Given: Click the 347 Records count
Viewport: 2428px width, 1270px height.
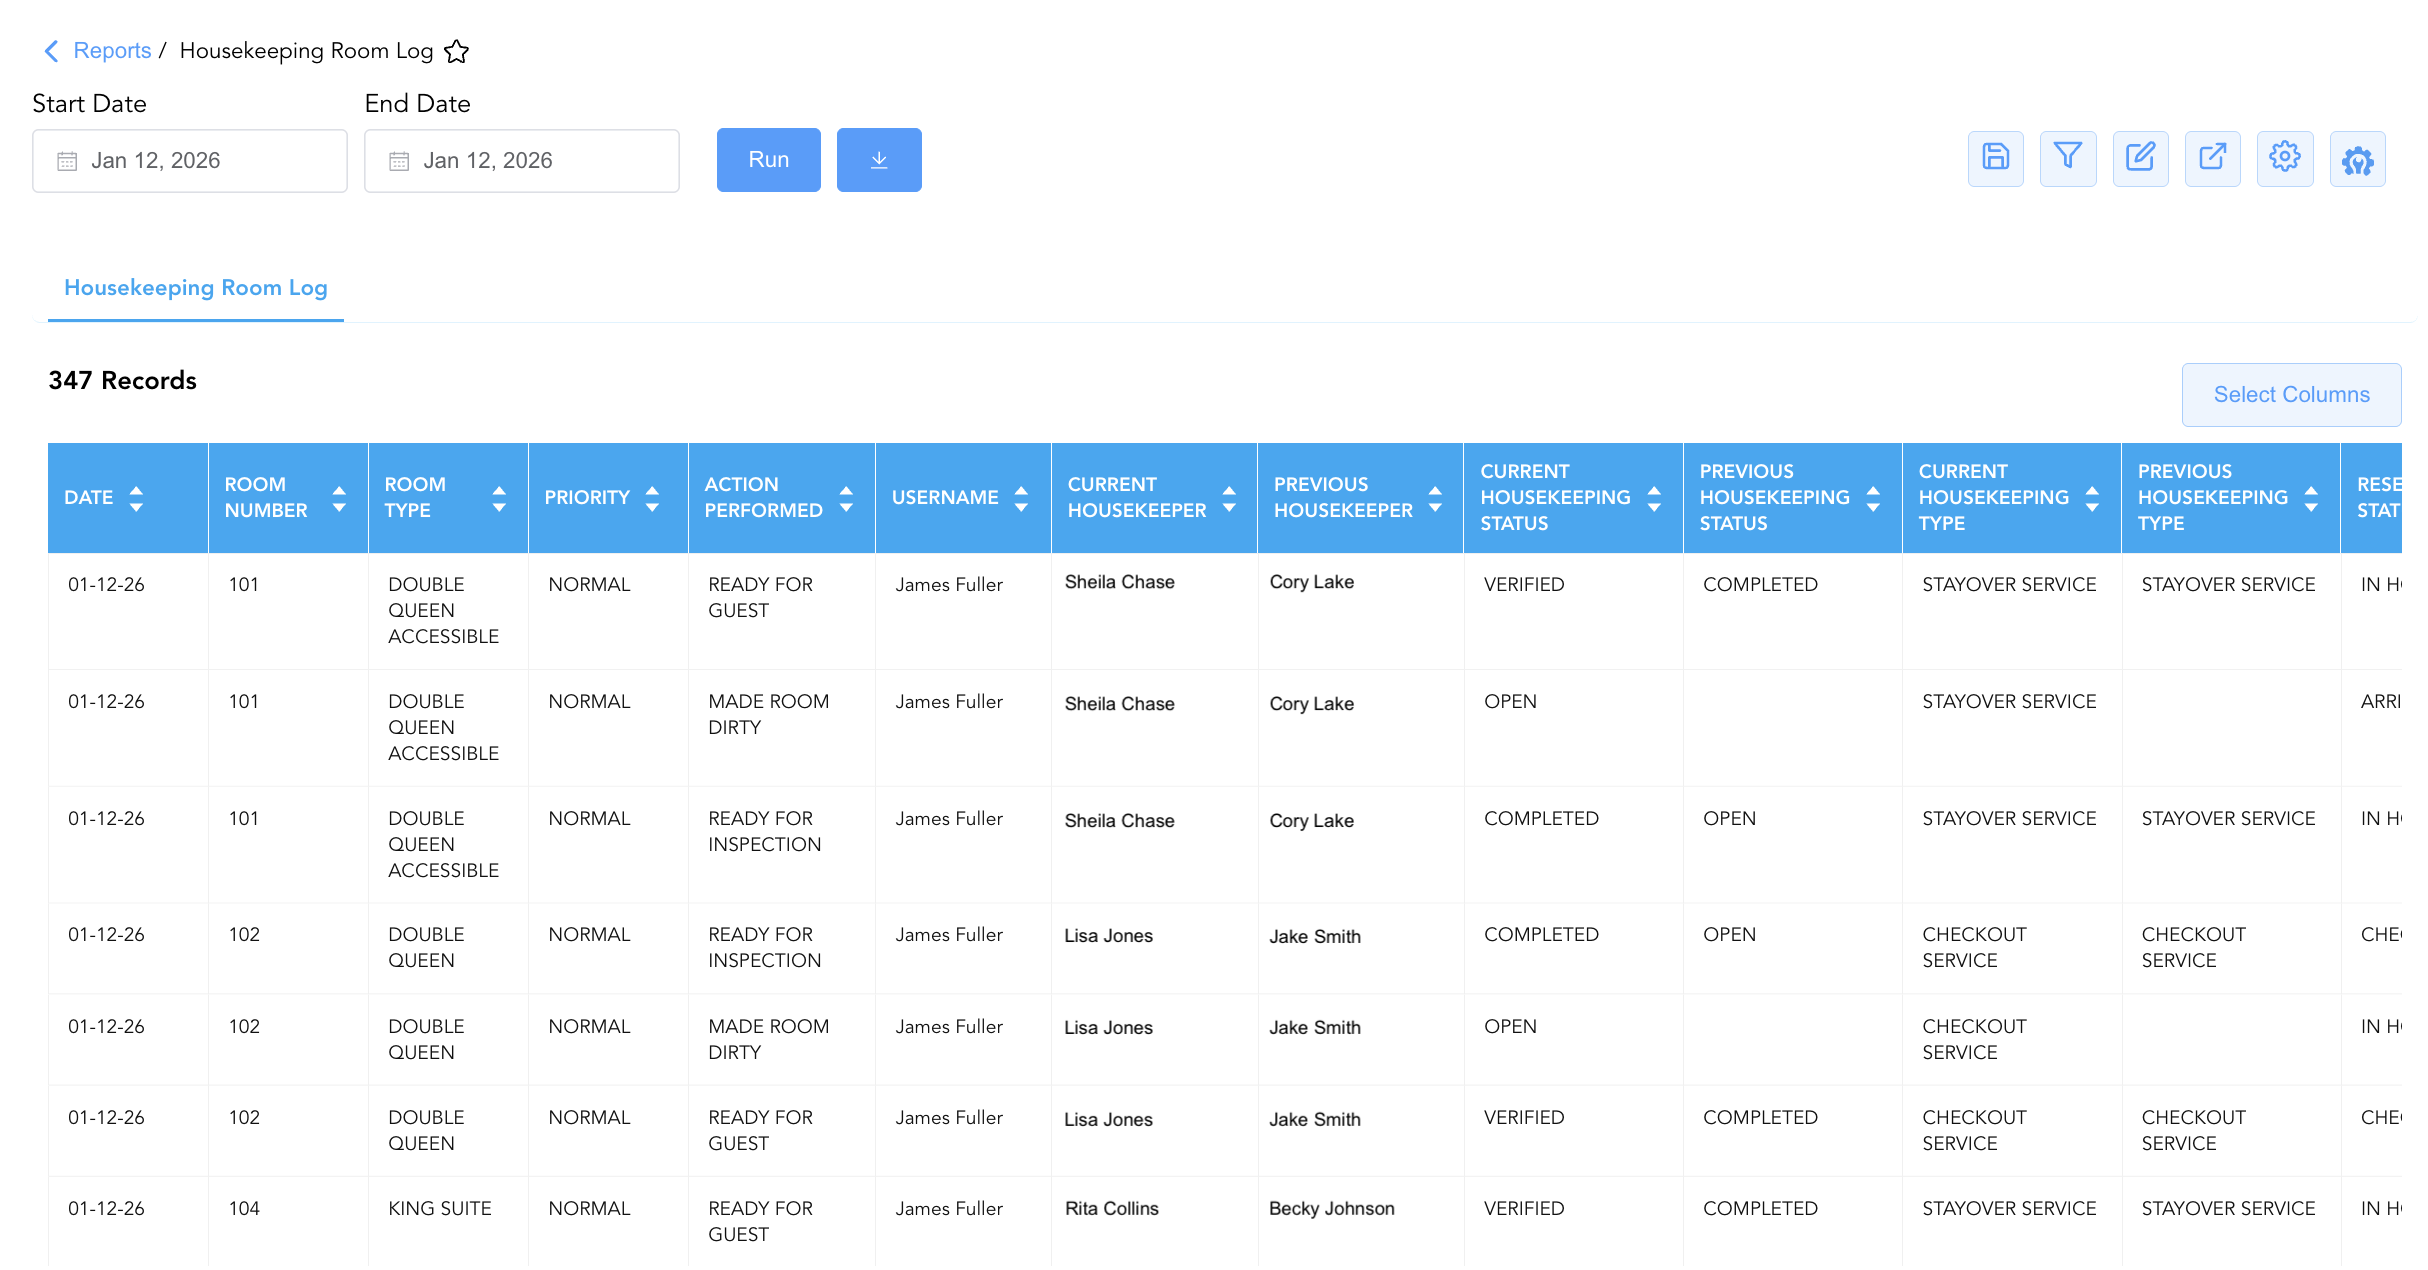Looking at the screenshot, I should 122,381.
